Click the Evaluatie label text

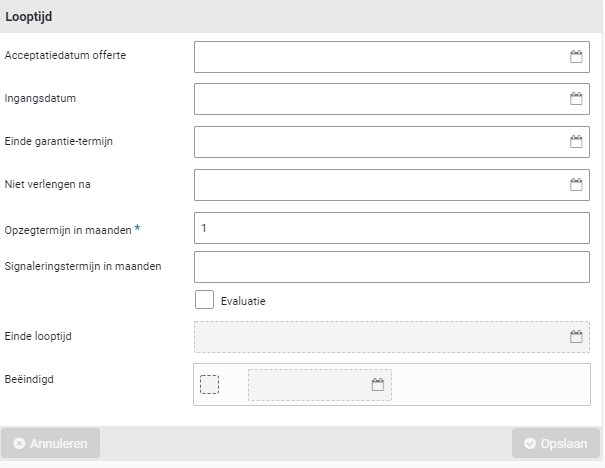243,301
